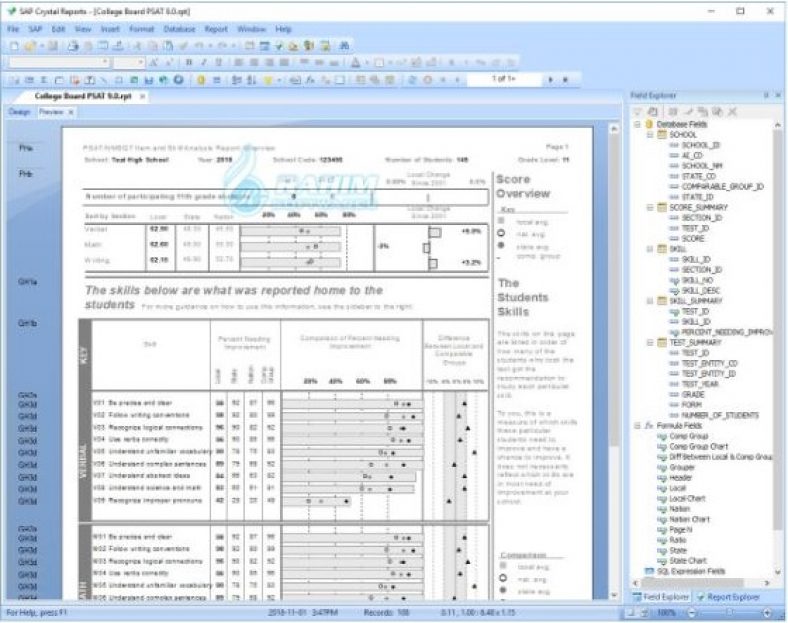
Task: Switch to the Report Explorer tab
Action: tap(729, 597)
